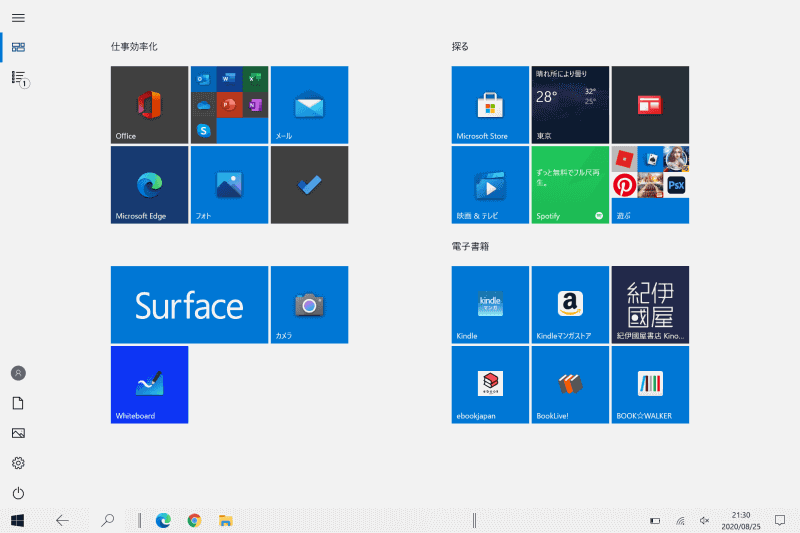Viewport: 800px width, 533px height.
Task: Open the Outlook mini tile
Action: (x=204, y=79)
